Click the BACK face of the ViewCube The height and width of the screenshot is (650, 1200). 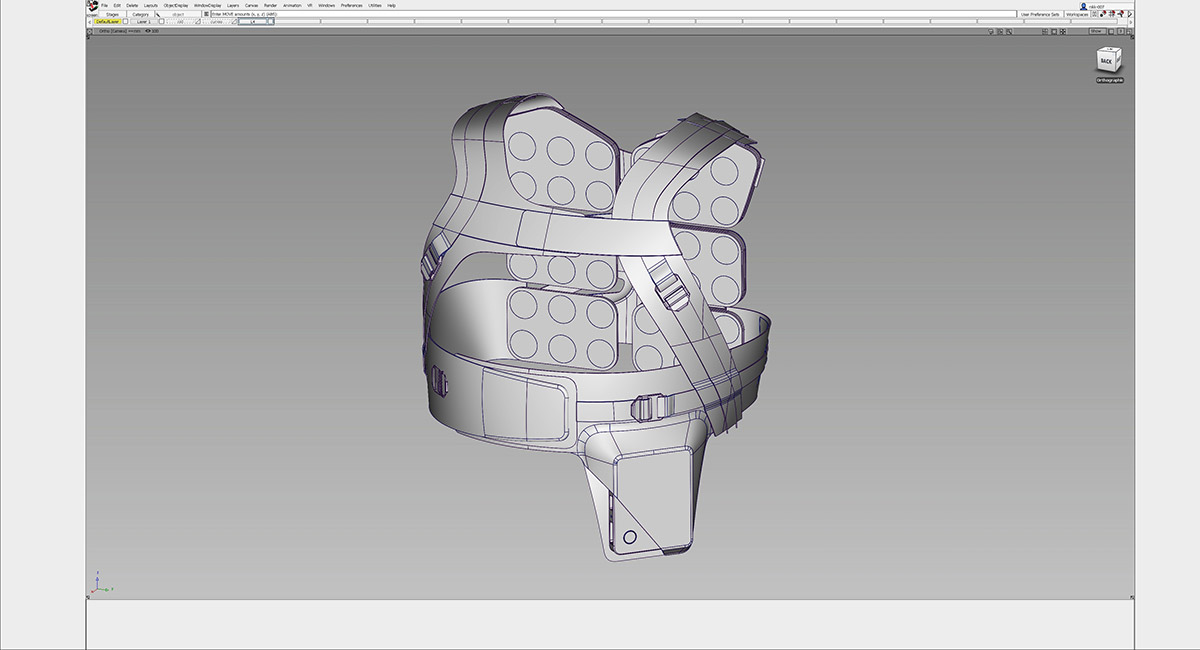tap(1106, 61)
